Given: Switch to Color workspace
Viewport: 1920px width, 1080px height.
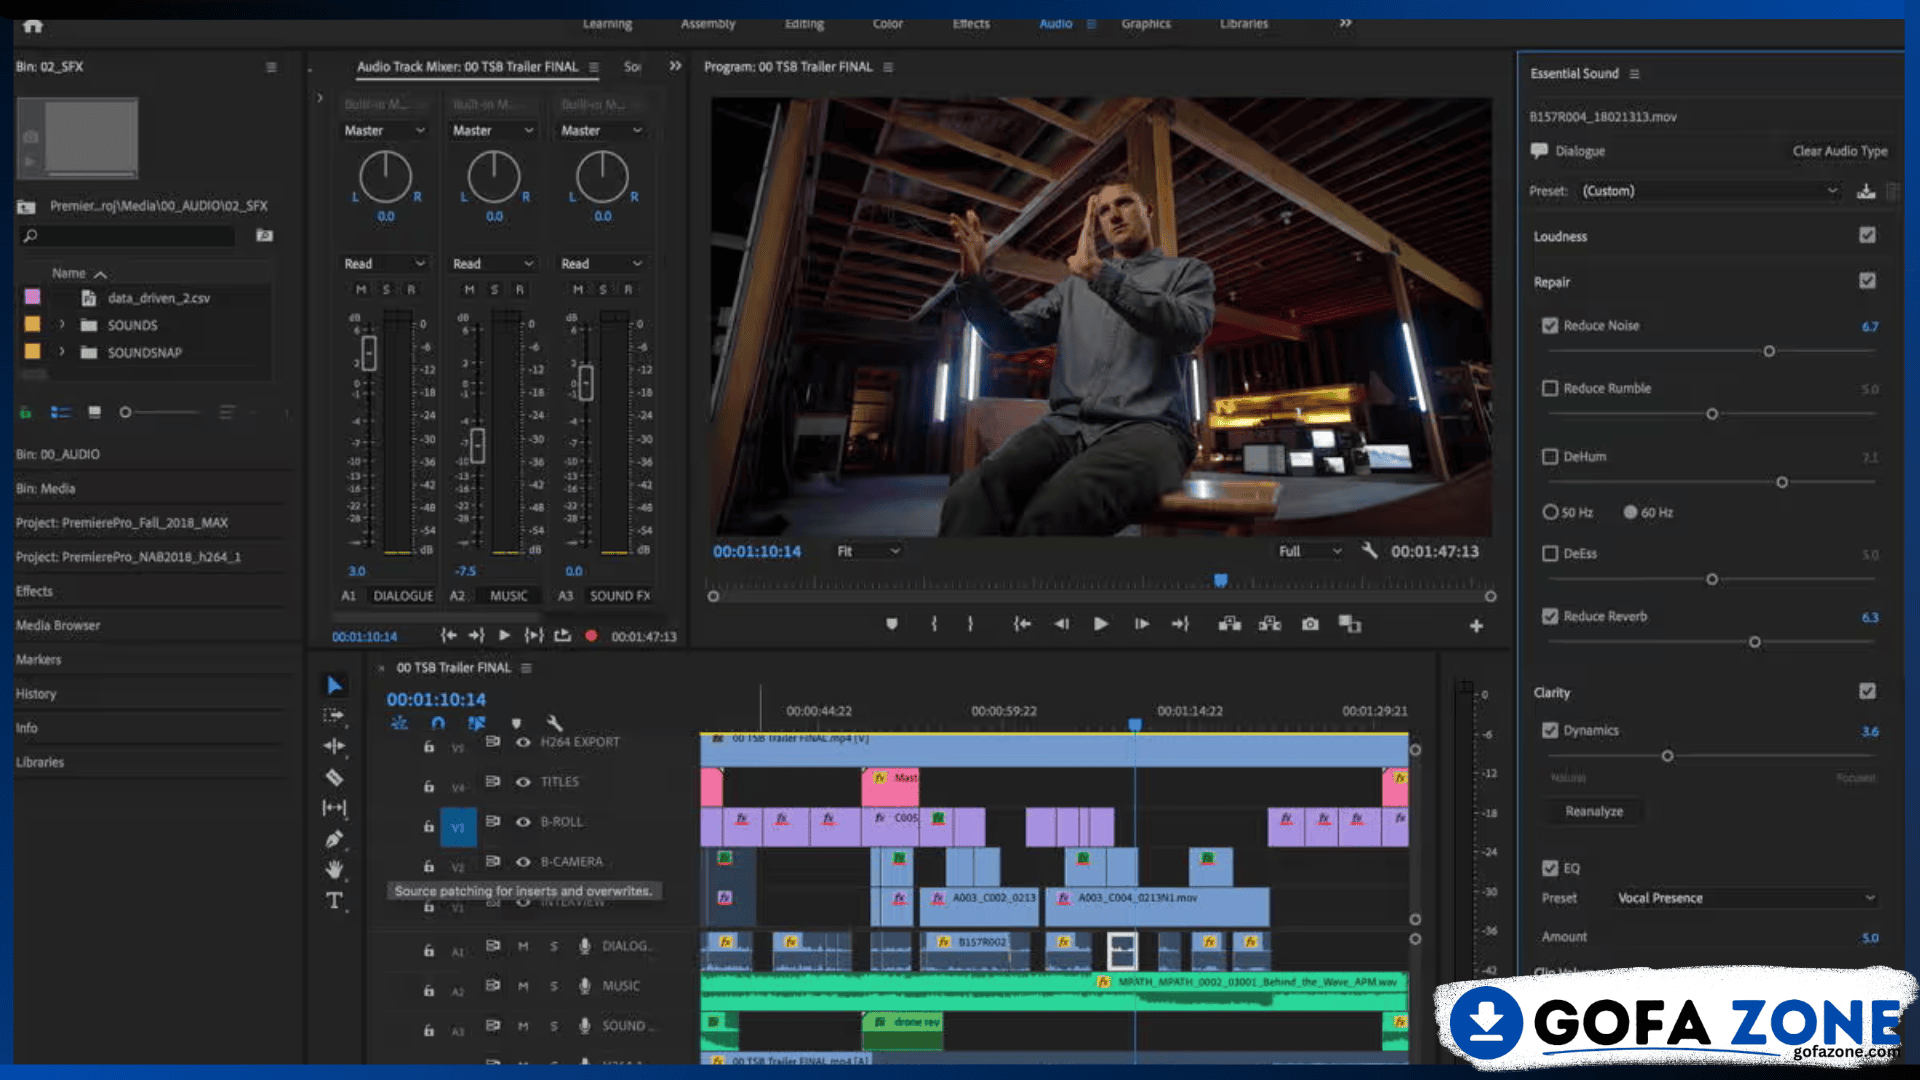Looking at the screenshot, I should pos(887,23).
